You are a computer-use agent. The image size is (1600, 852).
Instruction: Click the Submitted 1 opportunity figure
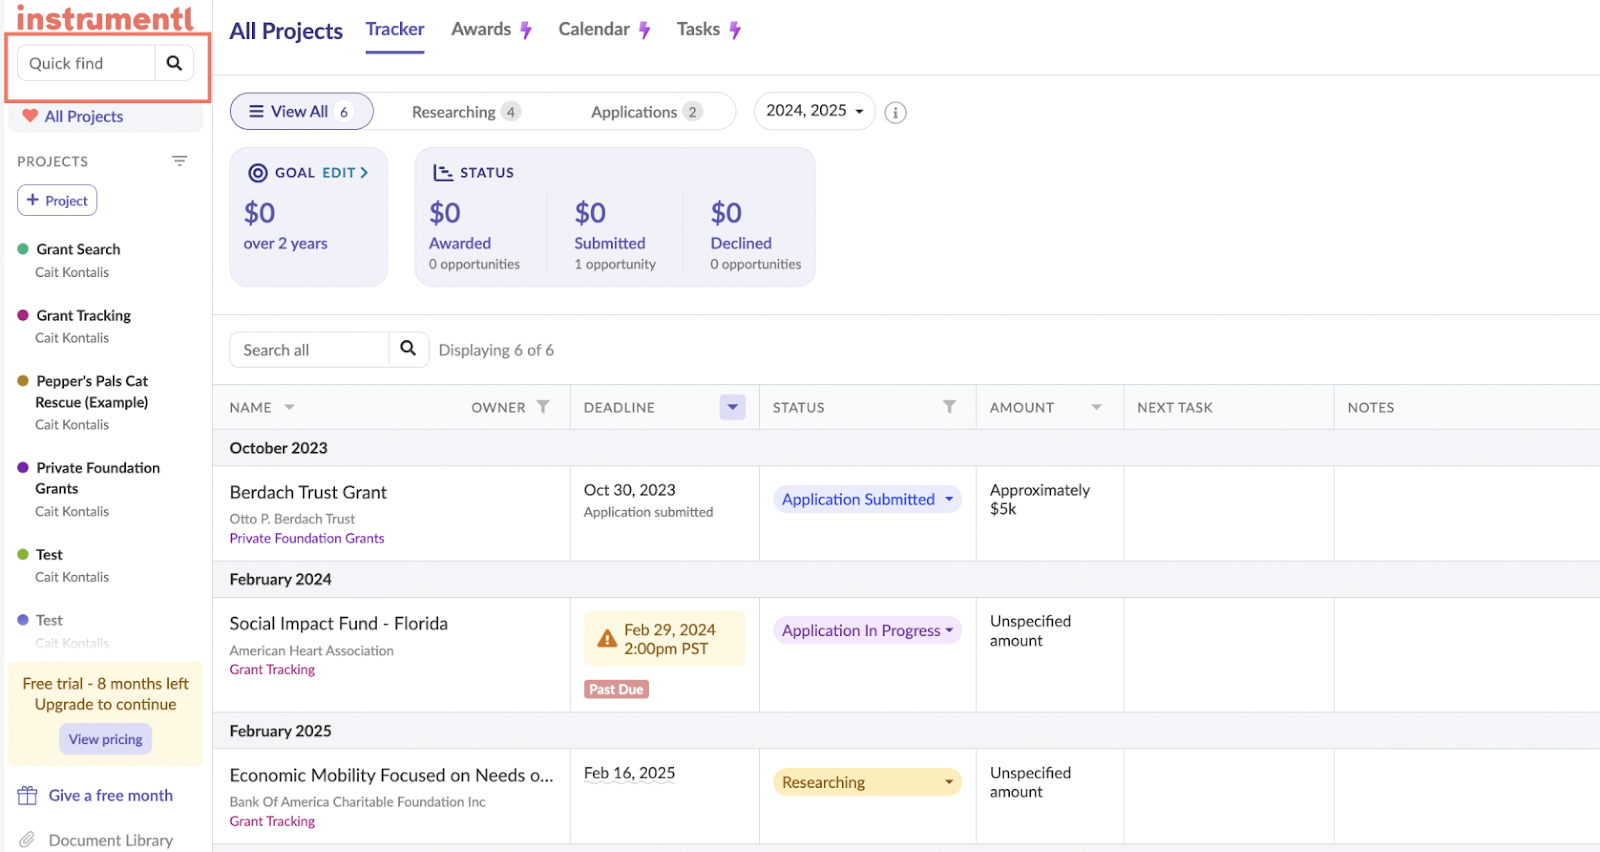(614, 264)
